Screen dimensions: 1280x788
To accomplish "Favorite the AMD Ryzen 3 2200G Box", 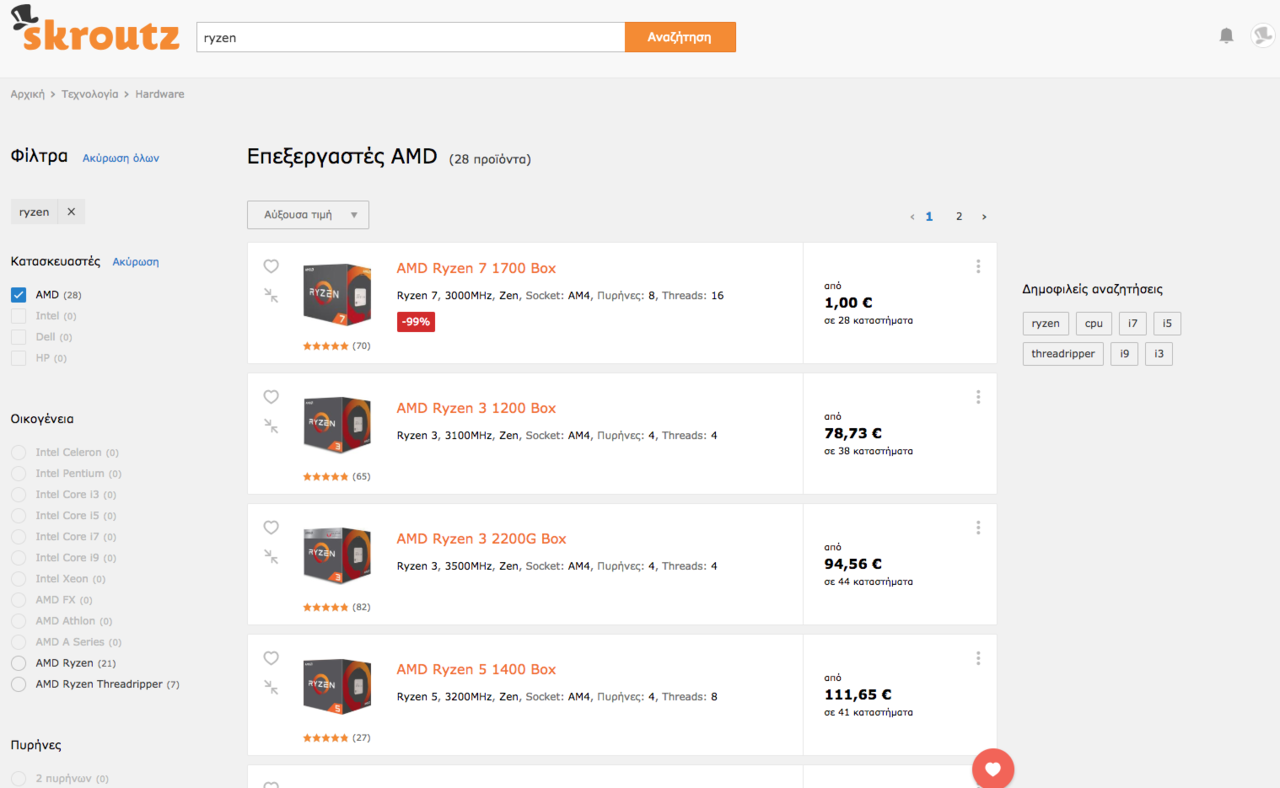I will point(271,528).
